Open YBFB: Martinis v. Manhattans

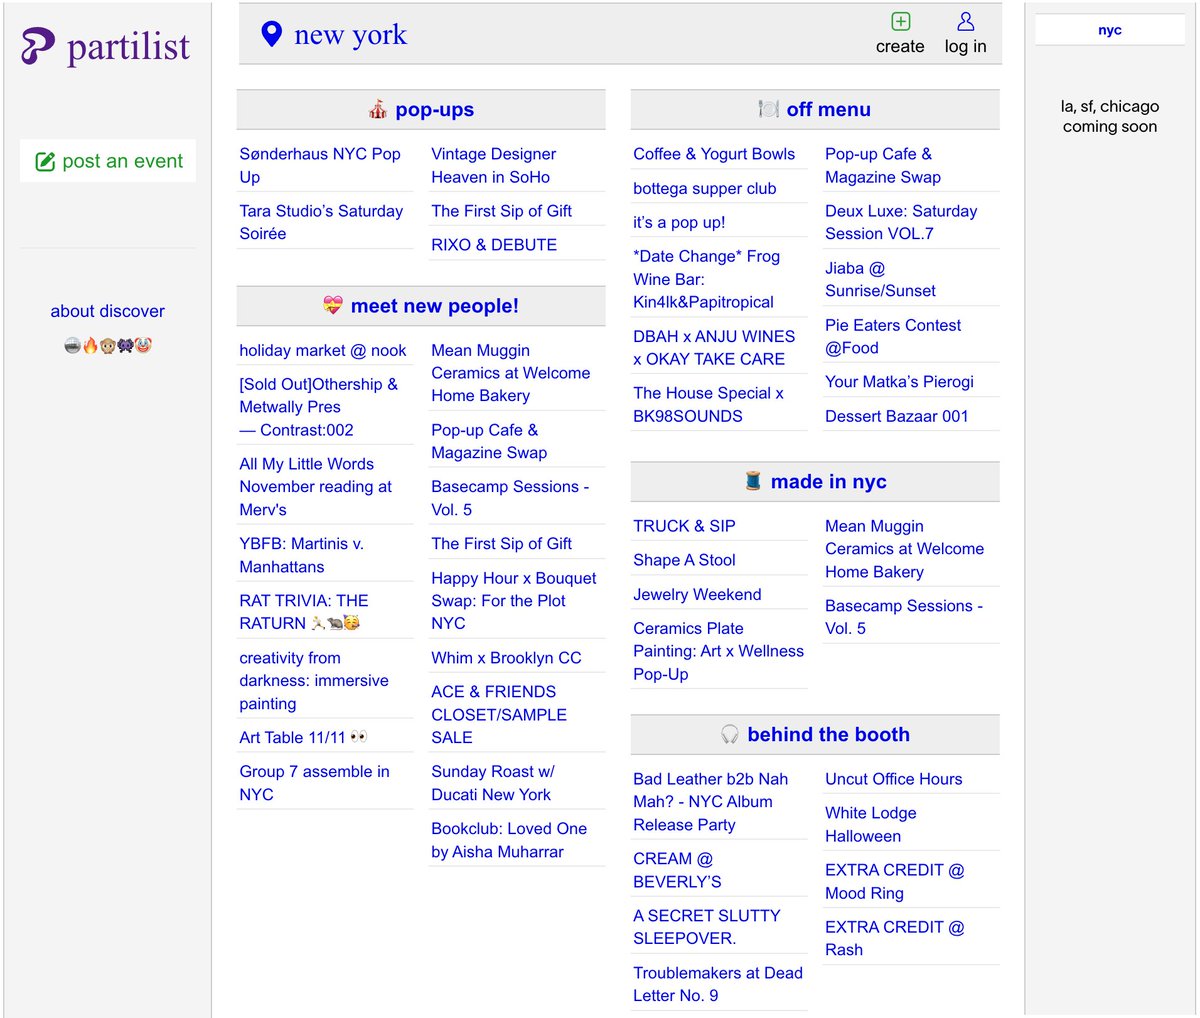(301, 555)
